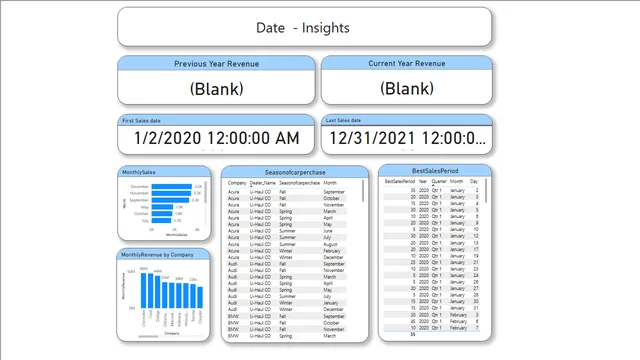
Task: Click the MonthlySales chart vertical scrollbar
Action: click(205, 193)
